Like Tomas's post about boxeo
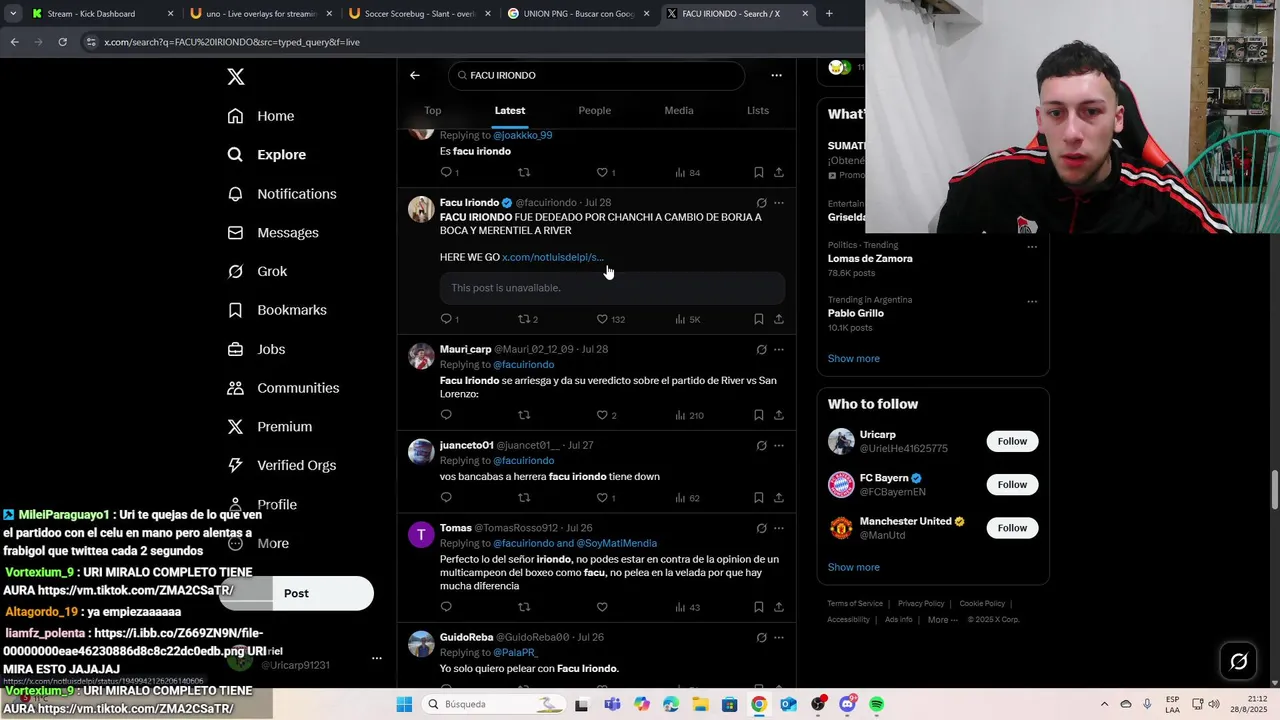The width and height of the screenshot is (1280, 720). pos(602,607)
